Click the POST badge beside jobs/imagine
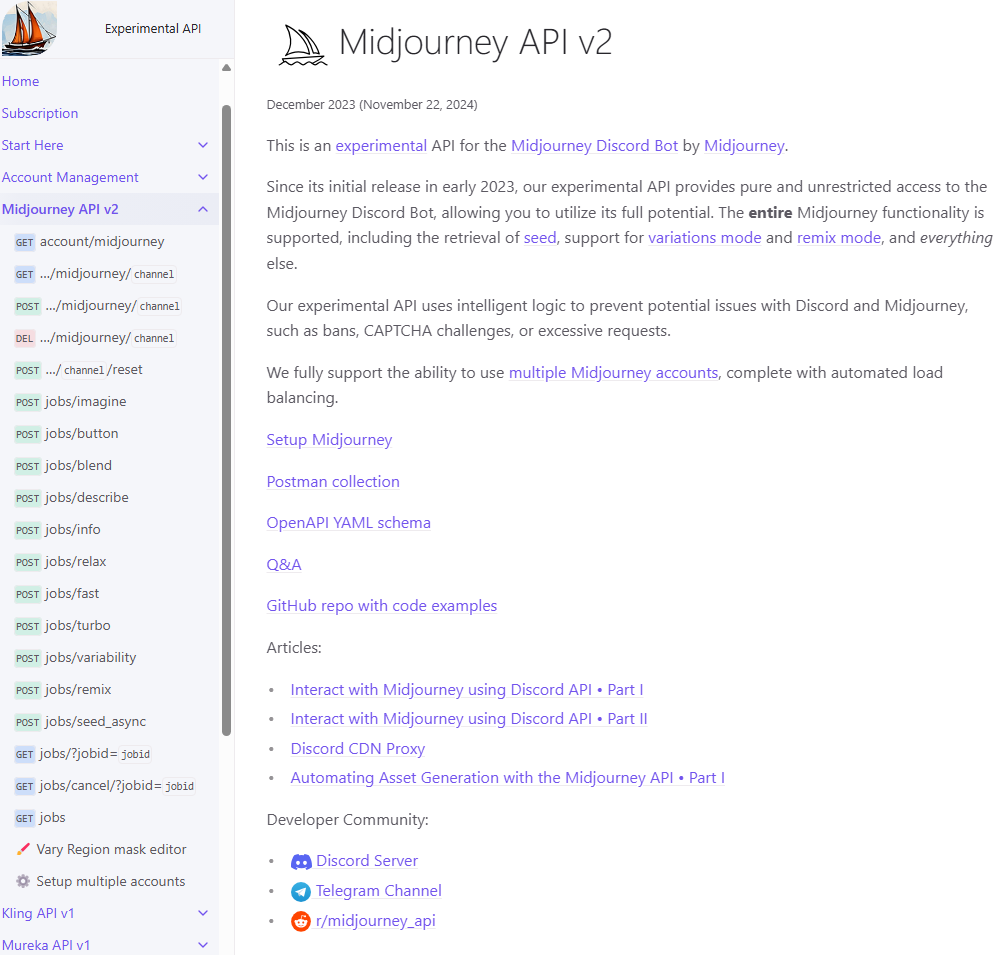Viewport: 1006px width, 955px height. [28, 403]
